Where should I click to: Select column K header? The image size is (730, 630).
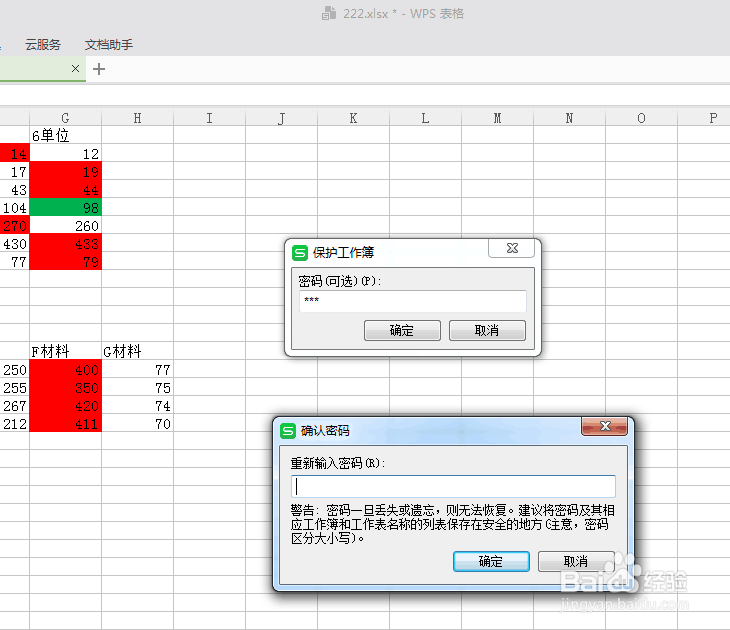point(353,118)
